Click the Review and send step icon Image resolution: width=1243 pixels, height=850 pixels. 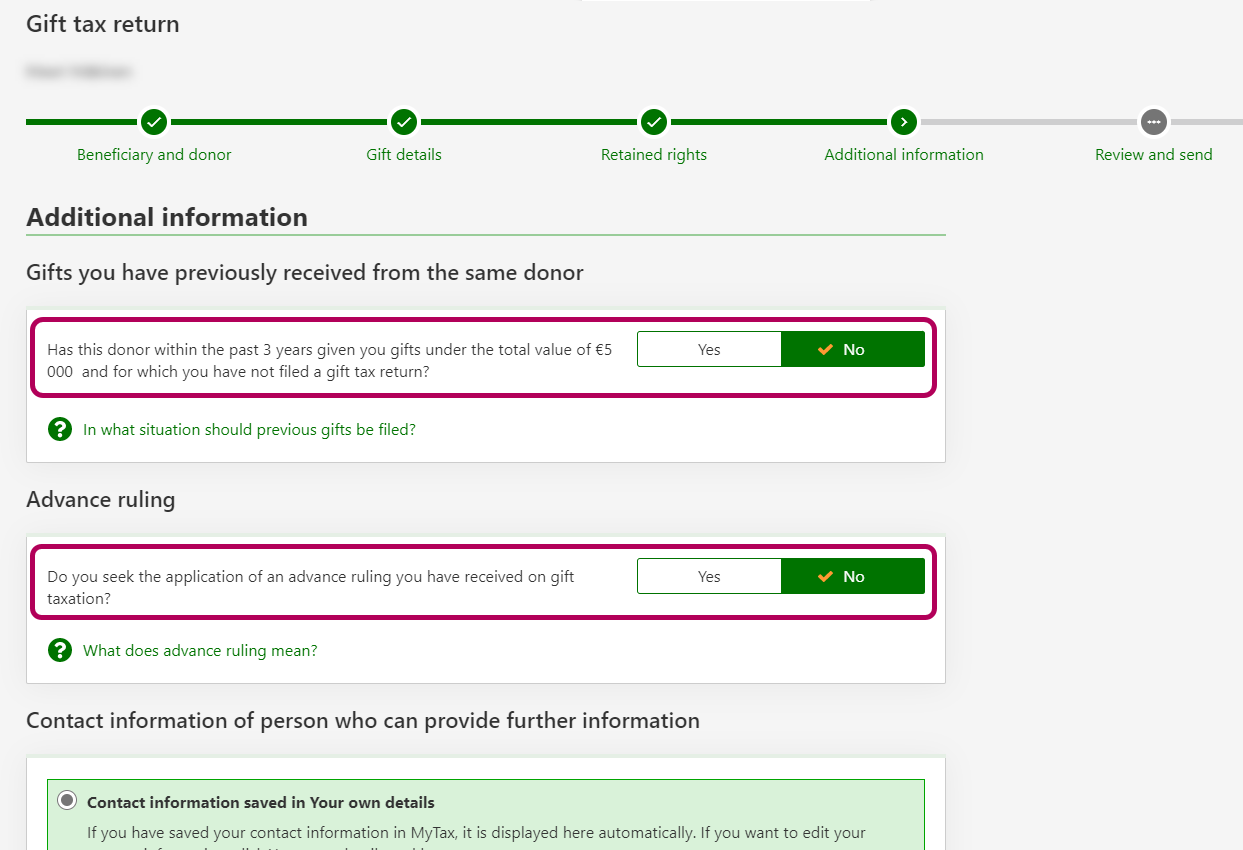[1154, 122]
